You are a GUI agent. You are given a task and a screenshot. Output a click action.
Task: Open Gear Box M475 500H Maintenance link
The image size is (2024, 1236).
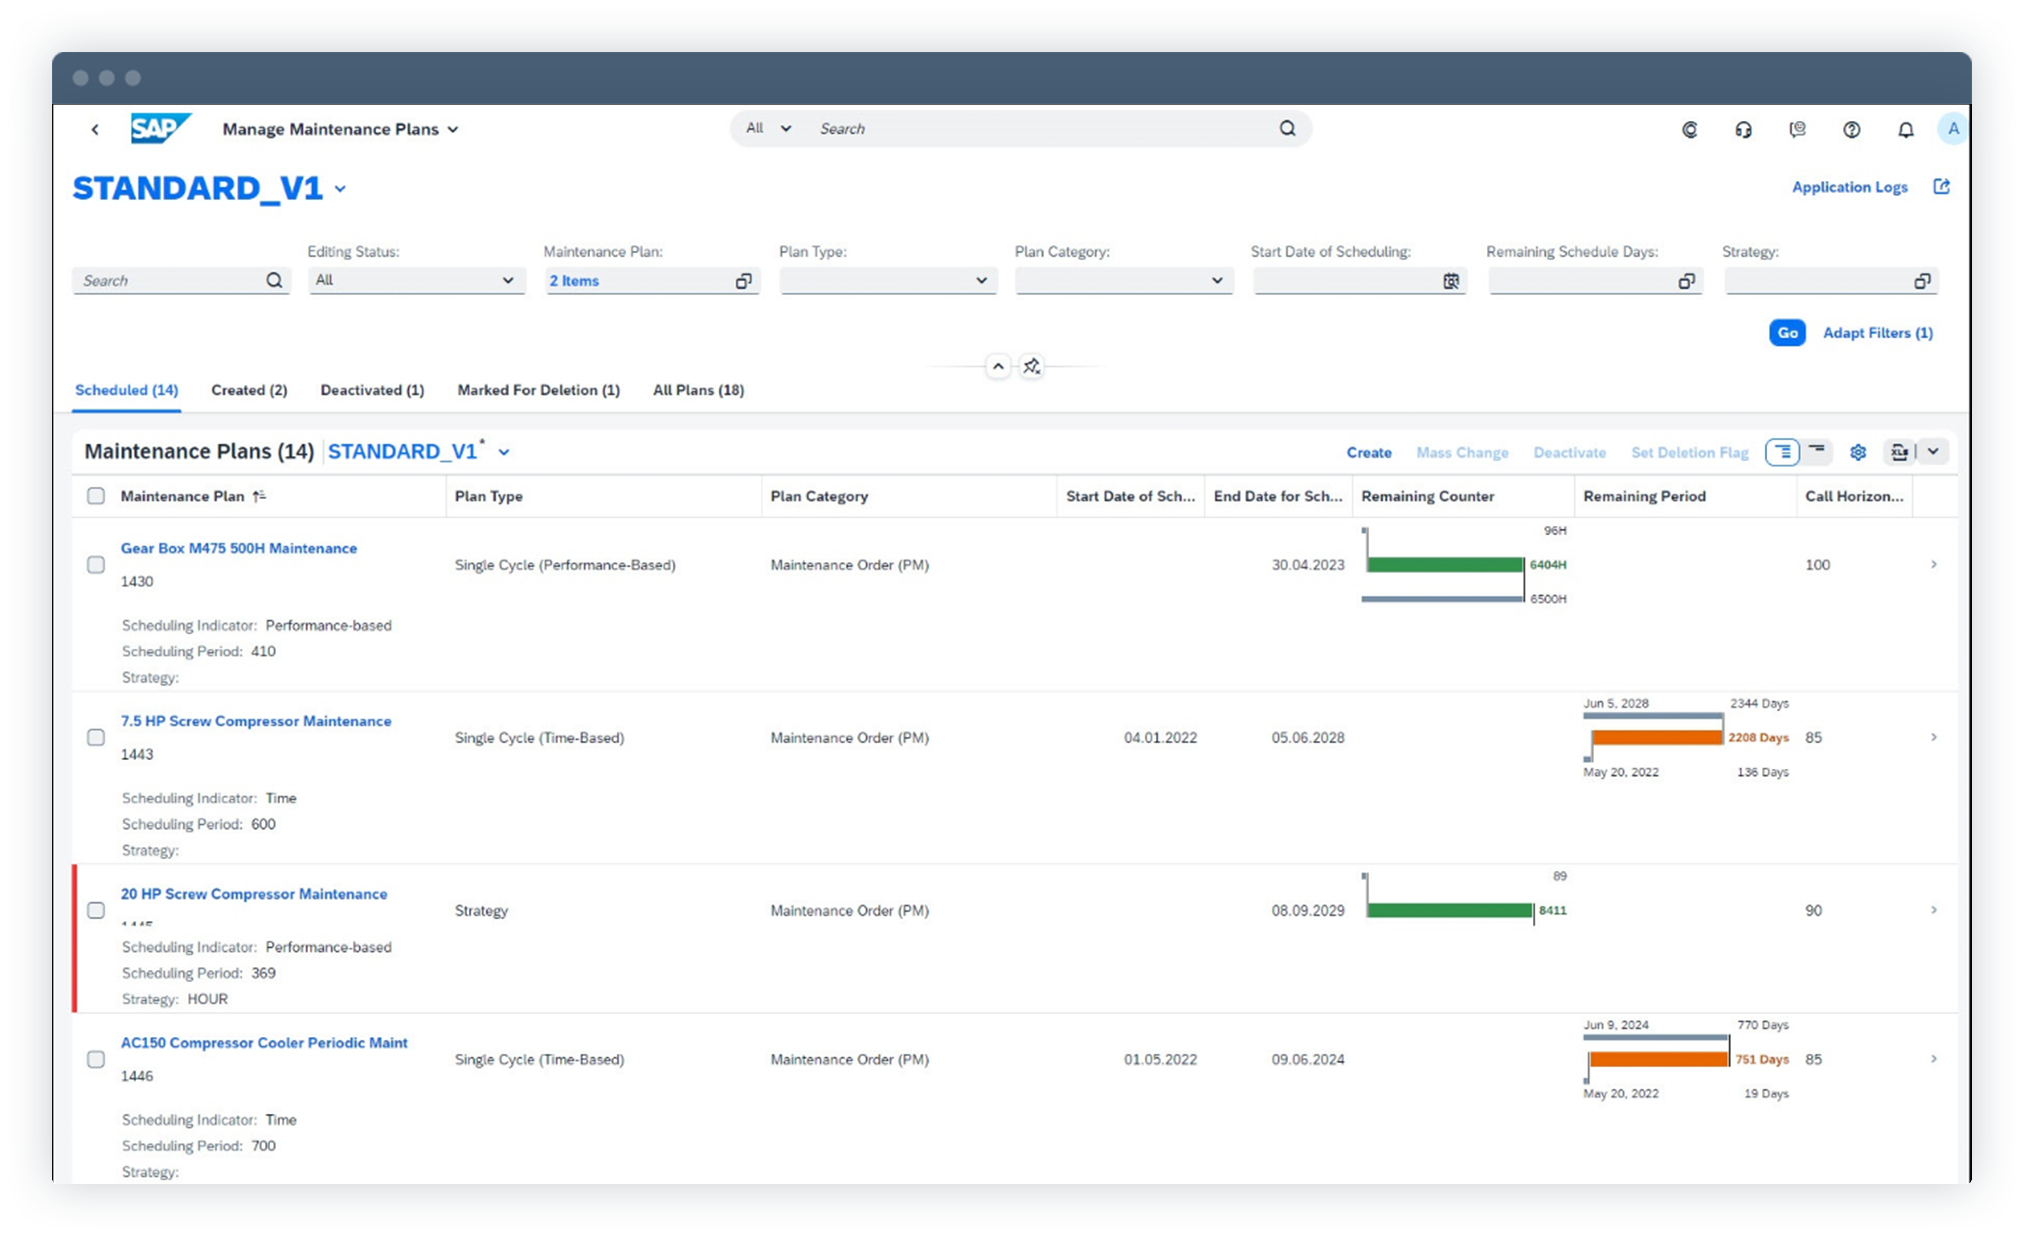coord(238,548)
